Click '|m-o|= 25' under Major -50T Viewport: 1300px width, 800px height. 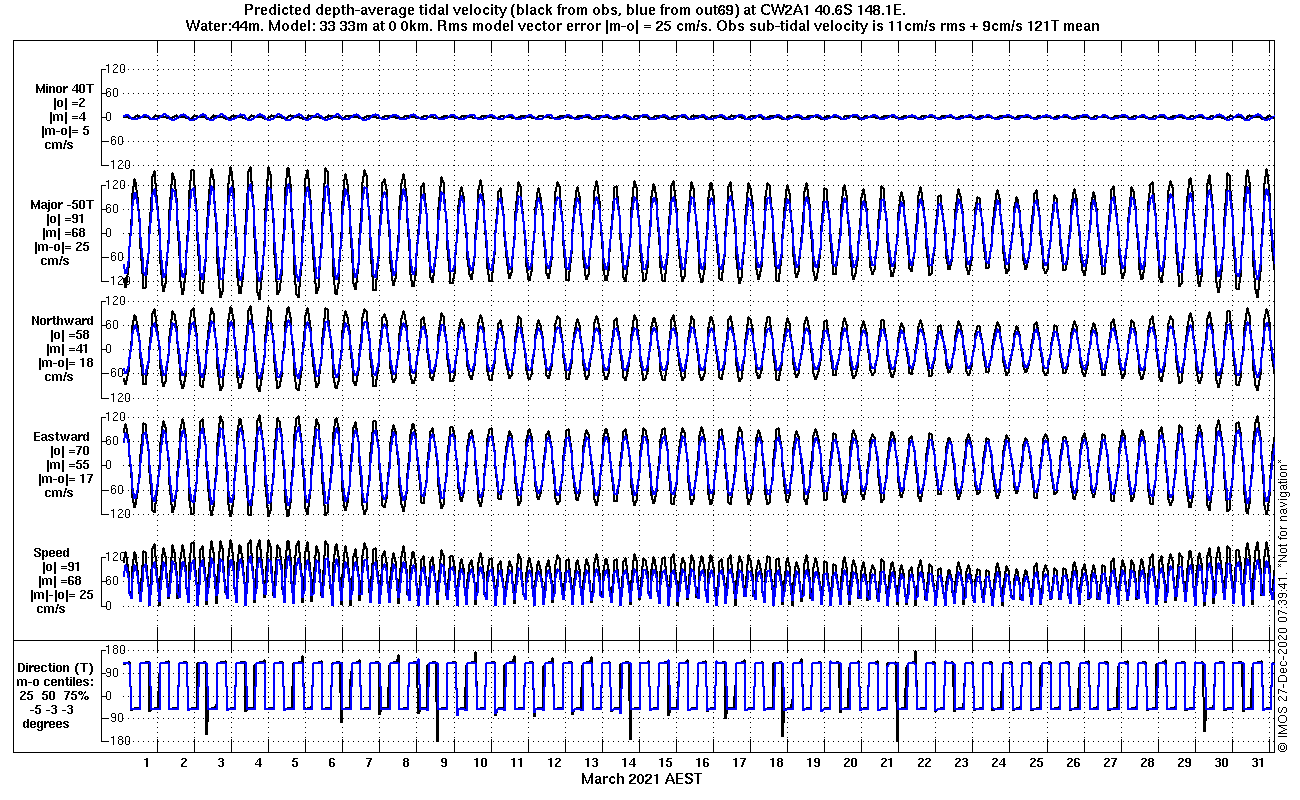[x=62, y=247]
